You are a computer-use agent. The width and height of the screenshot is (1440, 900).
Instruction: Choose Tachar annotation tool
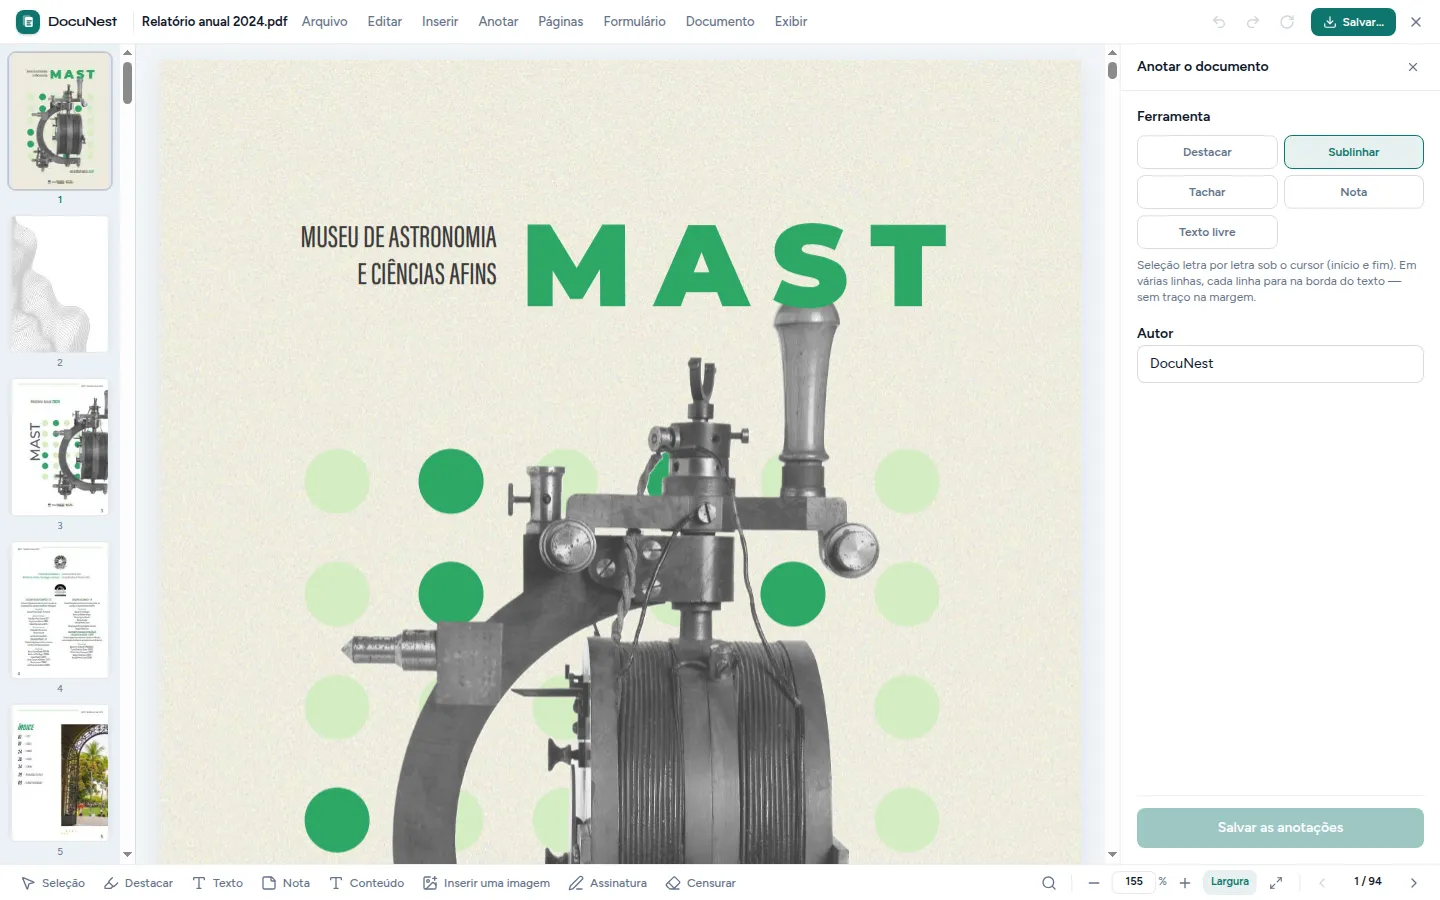[x=1207, y=192]
